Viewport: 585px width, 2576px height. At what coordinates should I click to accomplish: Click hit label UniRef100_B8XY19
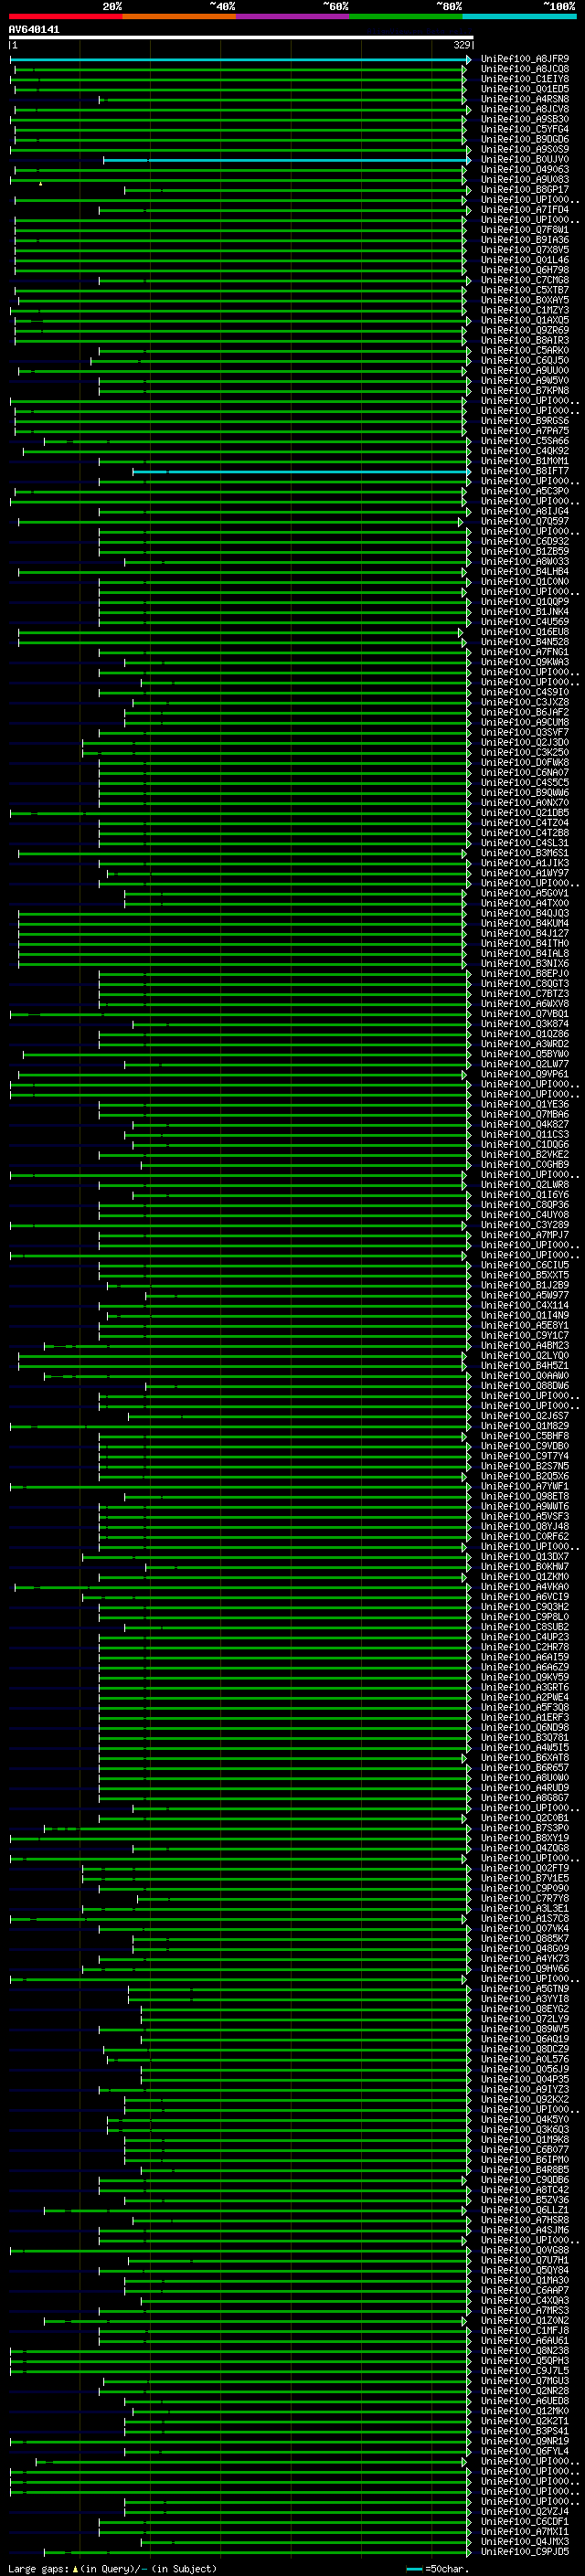click(525, 1838)
